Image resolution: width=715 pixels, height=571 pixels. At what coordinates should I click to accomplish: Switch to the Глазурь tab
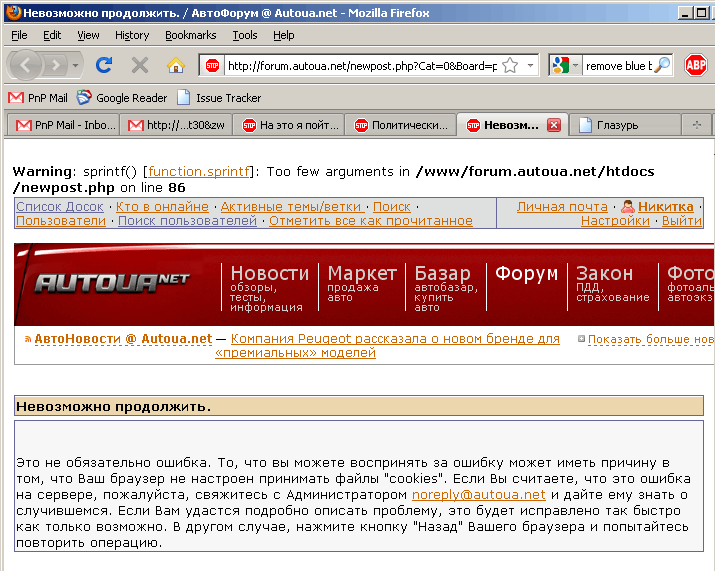[617, 125]
